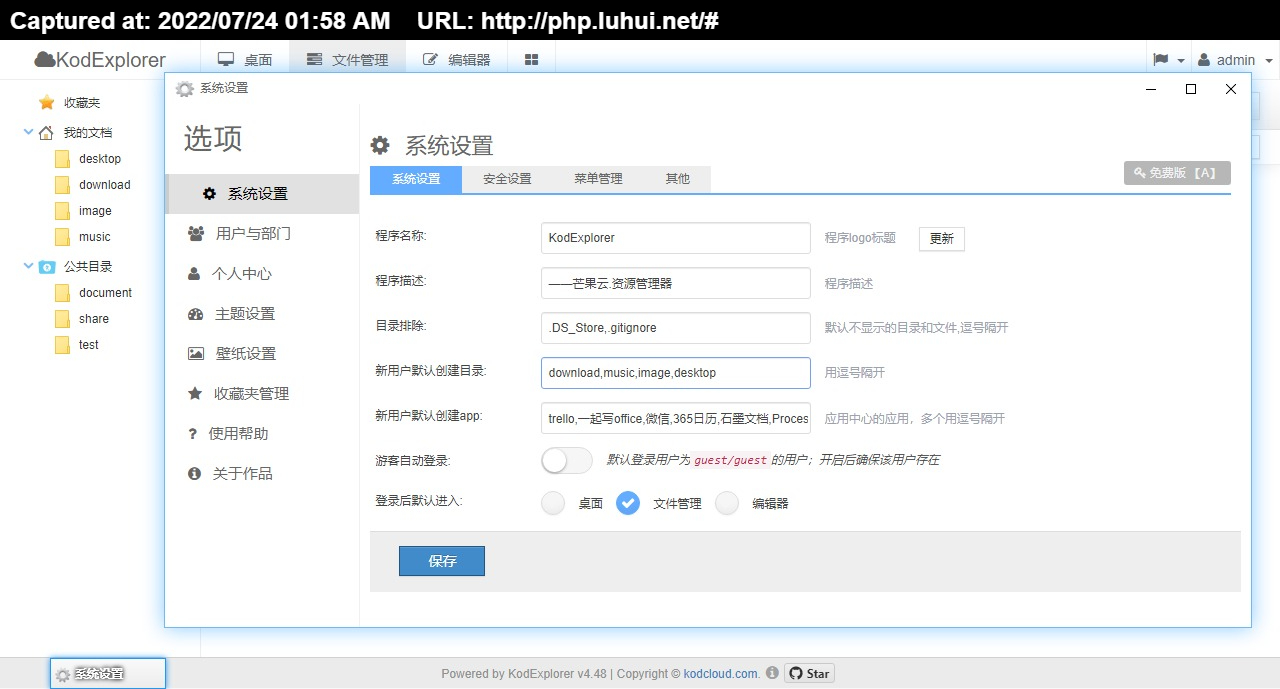Click the 更新 logo update button

tap(942, 238)
